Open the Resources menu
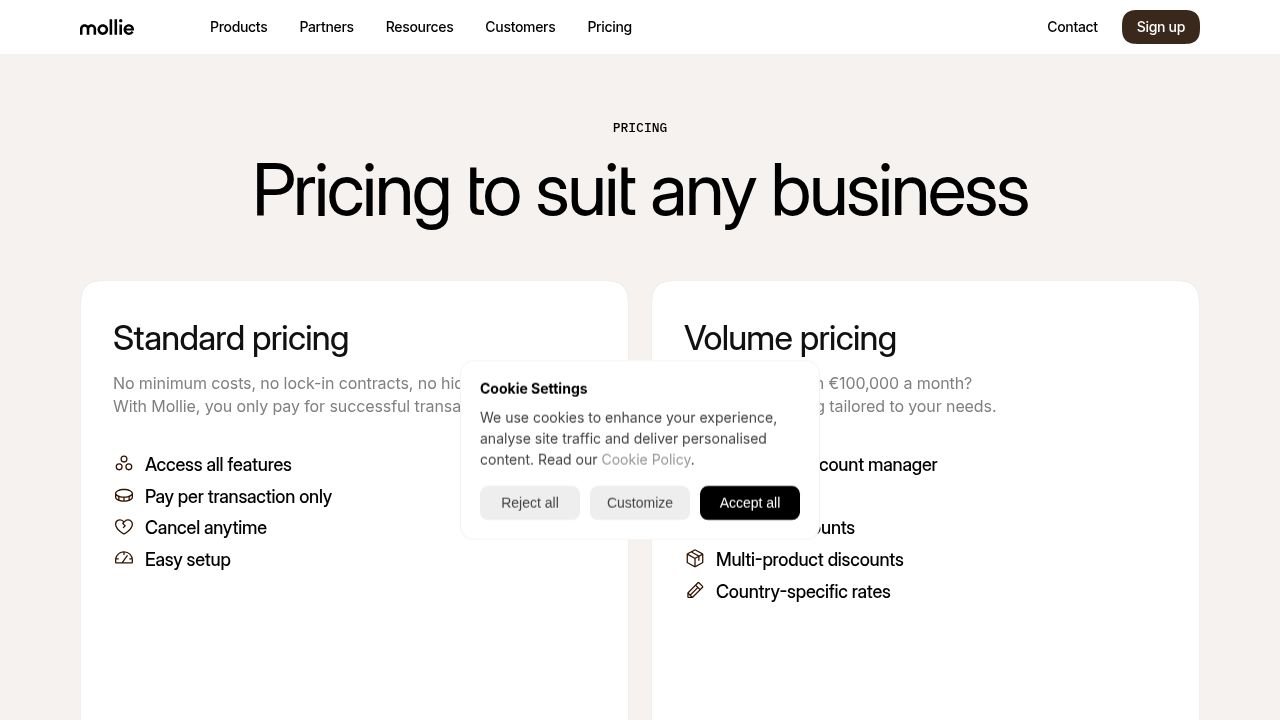This screenshot has width=1280, height=720. click(x=420, y=27)
